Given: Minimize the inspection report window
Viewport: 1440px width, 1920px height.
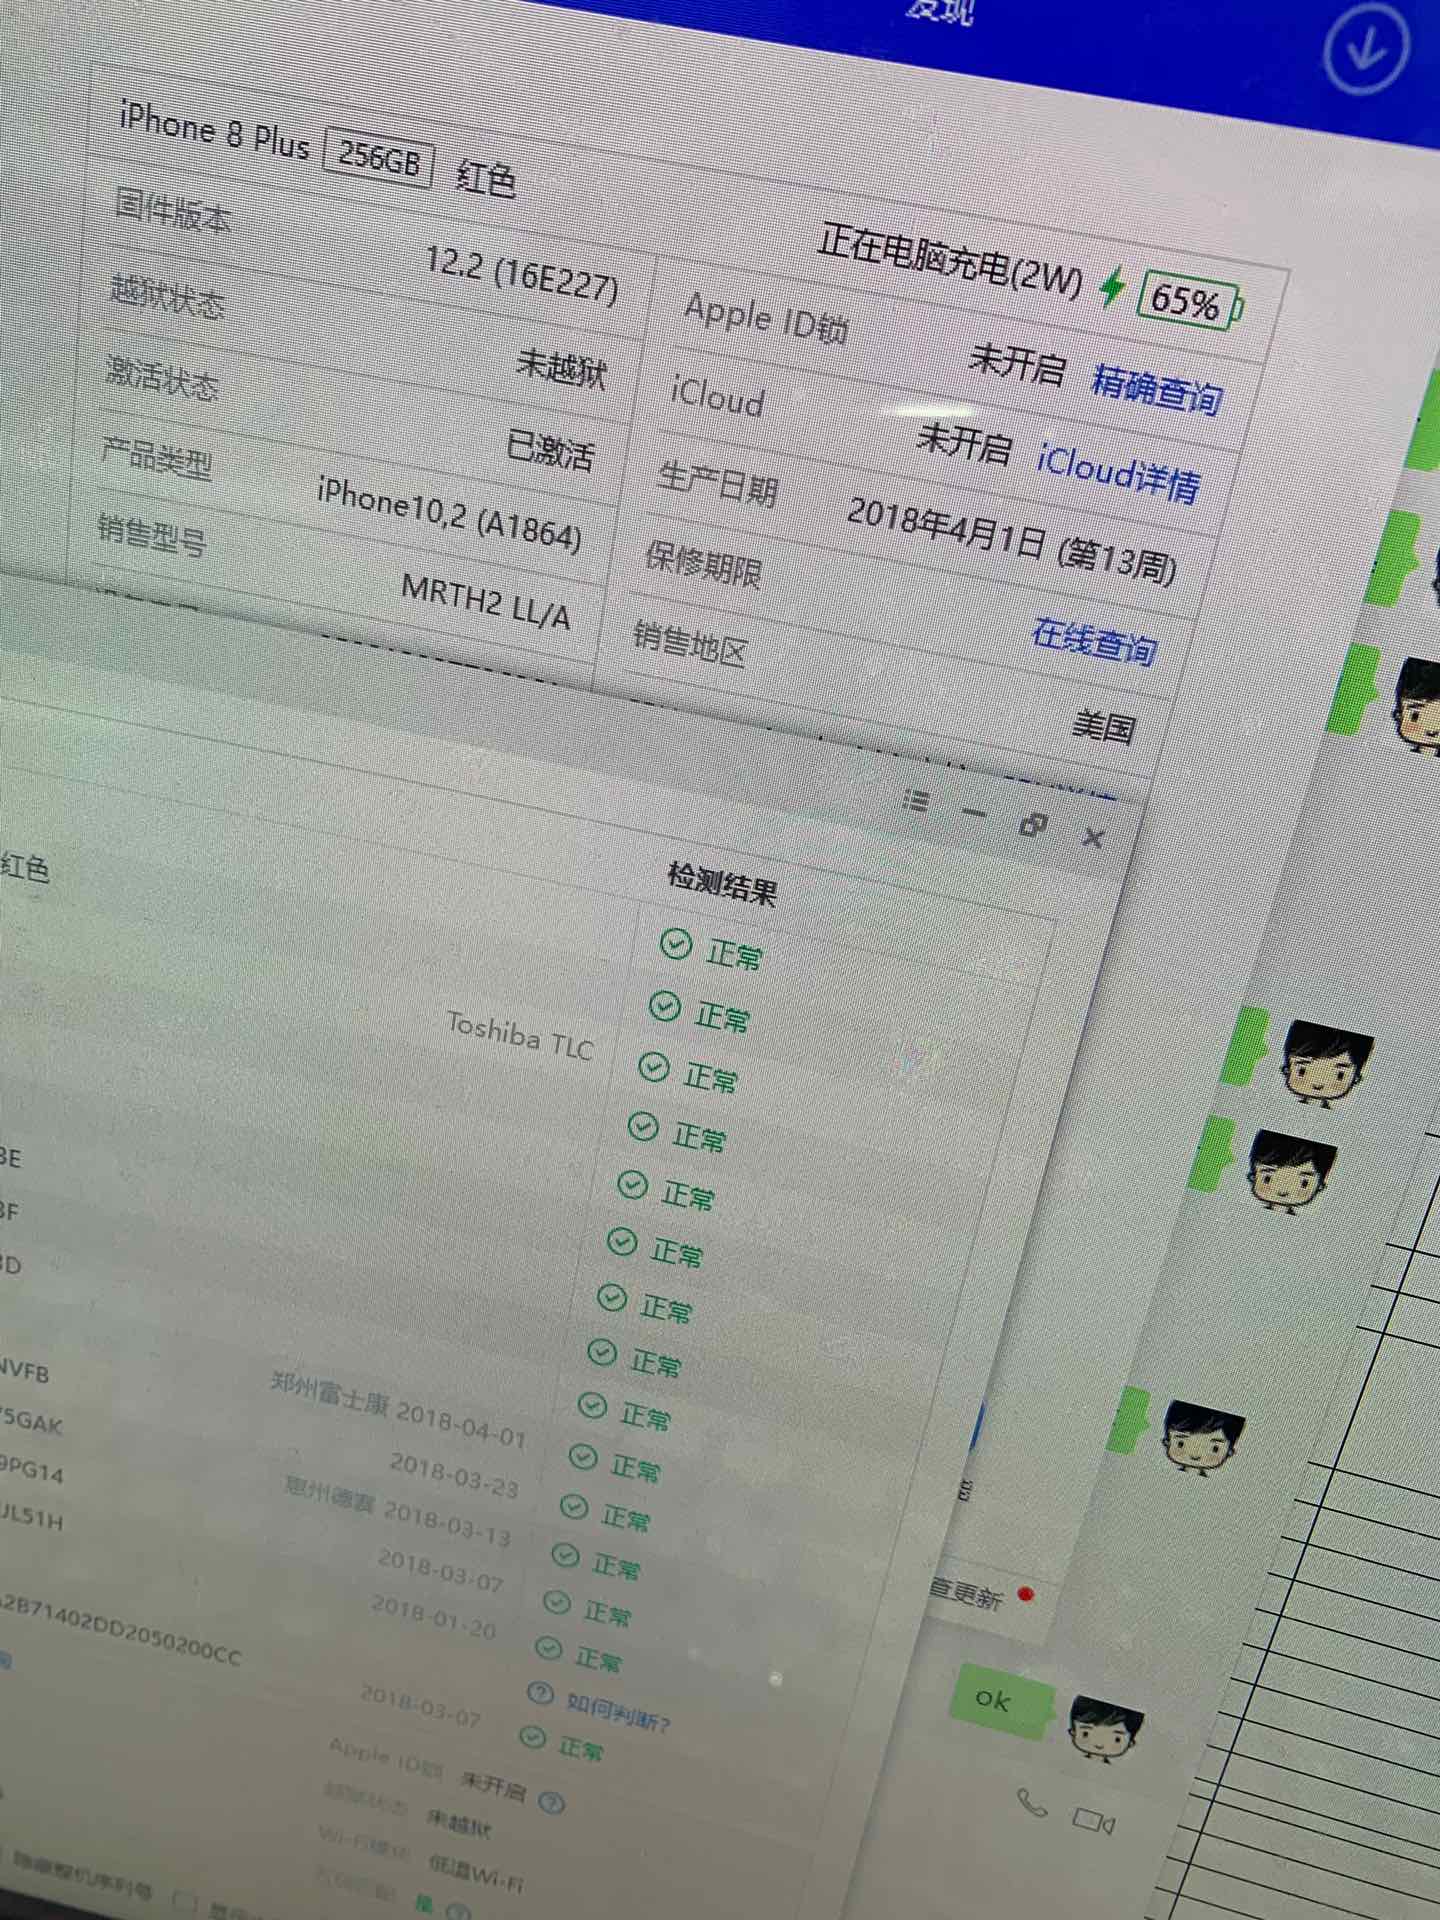Looking at the screenshot, I should click(x=973, y=812).
